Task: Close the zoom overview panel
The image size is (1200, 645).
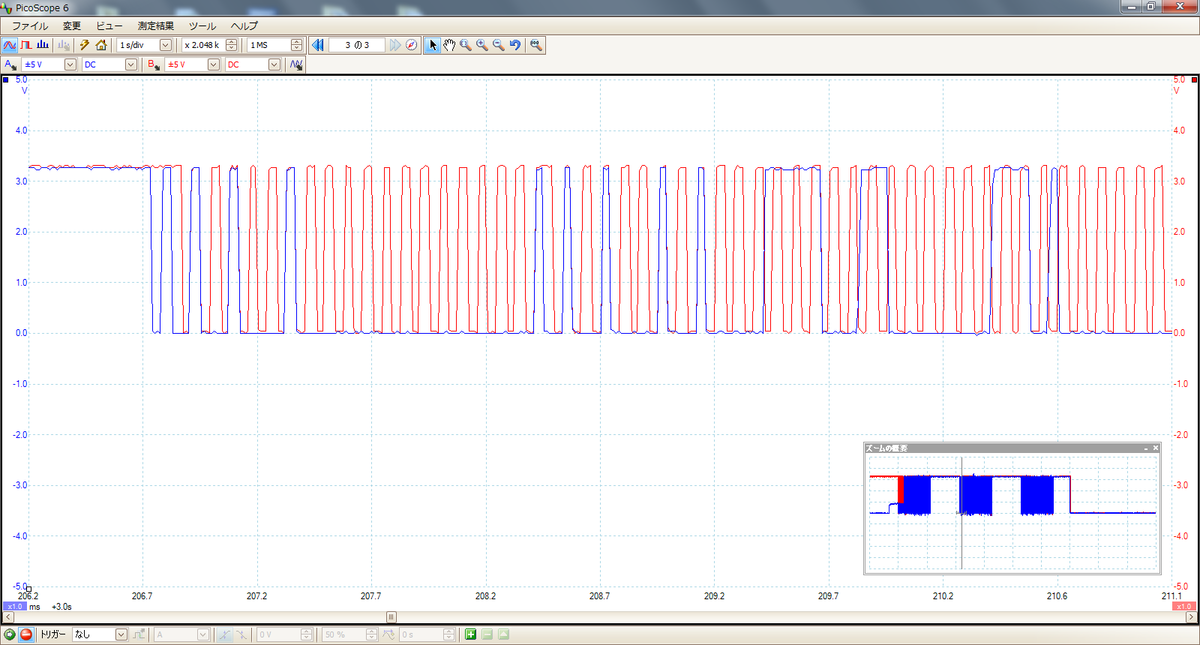Action: (1154, 447)
